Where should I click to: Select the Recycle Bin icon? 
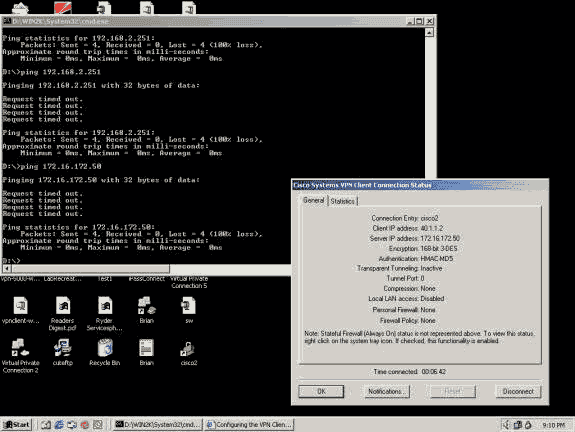105,348
